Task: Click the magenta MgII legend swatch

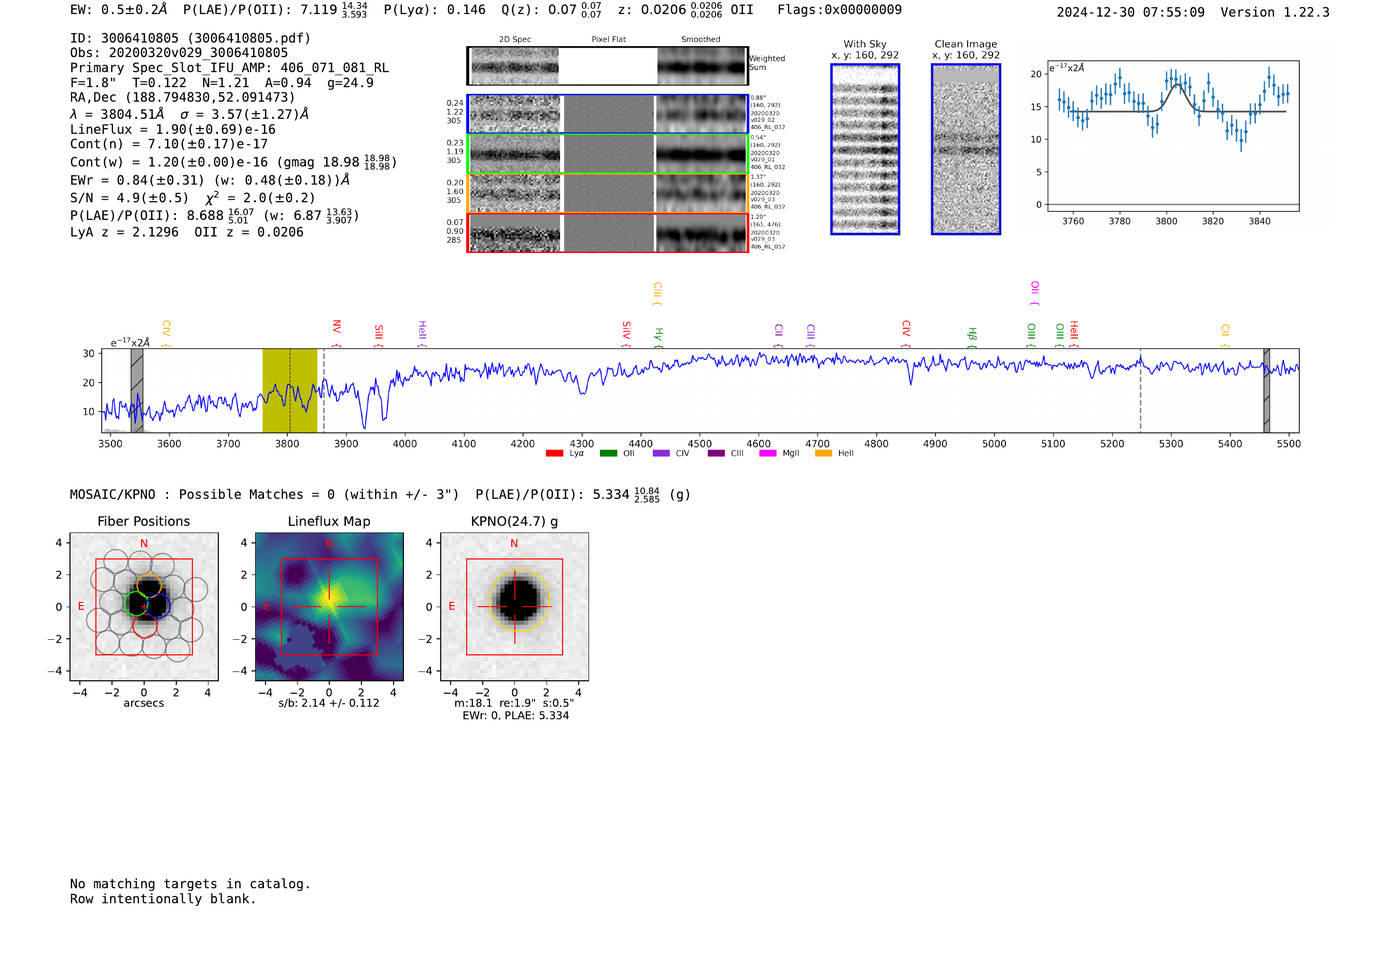Action: (768, 453)
